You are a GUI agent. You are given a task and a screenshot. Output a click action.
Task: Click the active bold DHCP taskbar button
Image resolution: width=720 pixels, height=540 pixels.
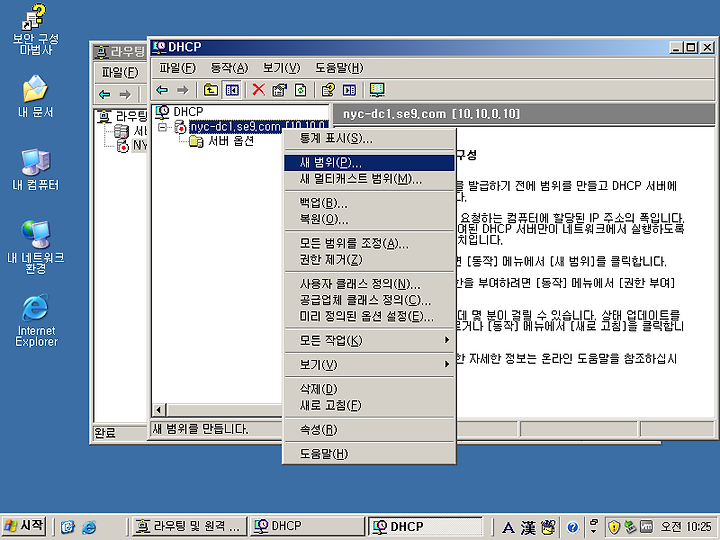(x=425, y=526)
